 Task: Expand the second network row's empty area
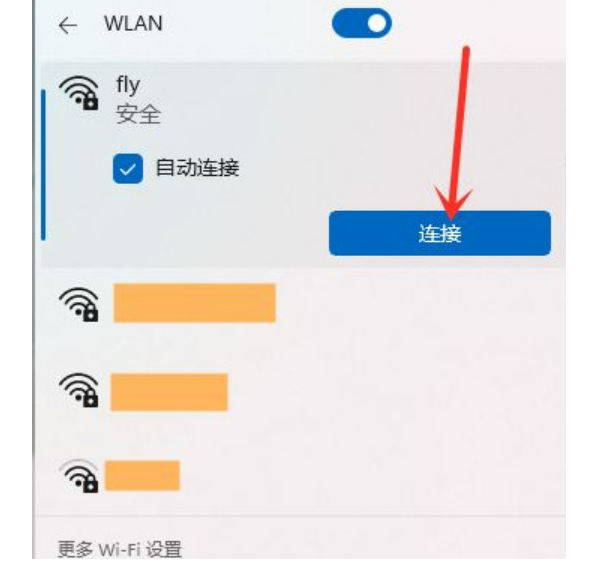420,303
